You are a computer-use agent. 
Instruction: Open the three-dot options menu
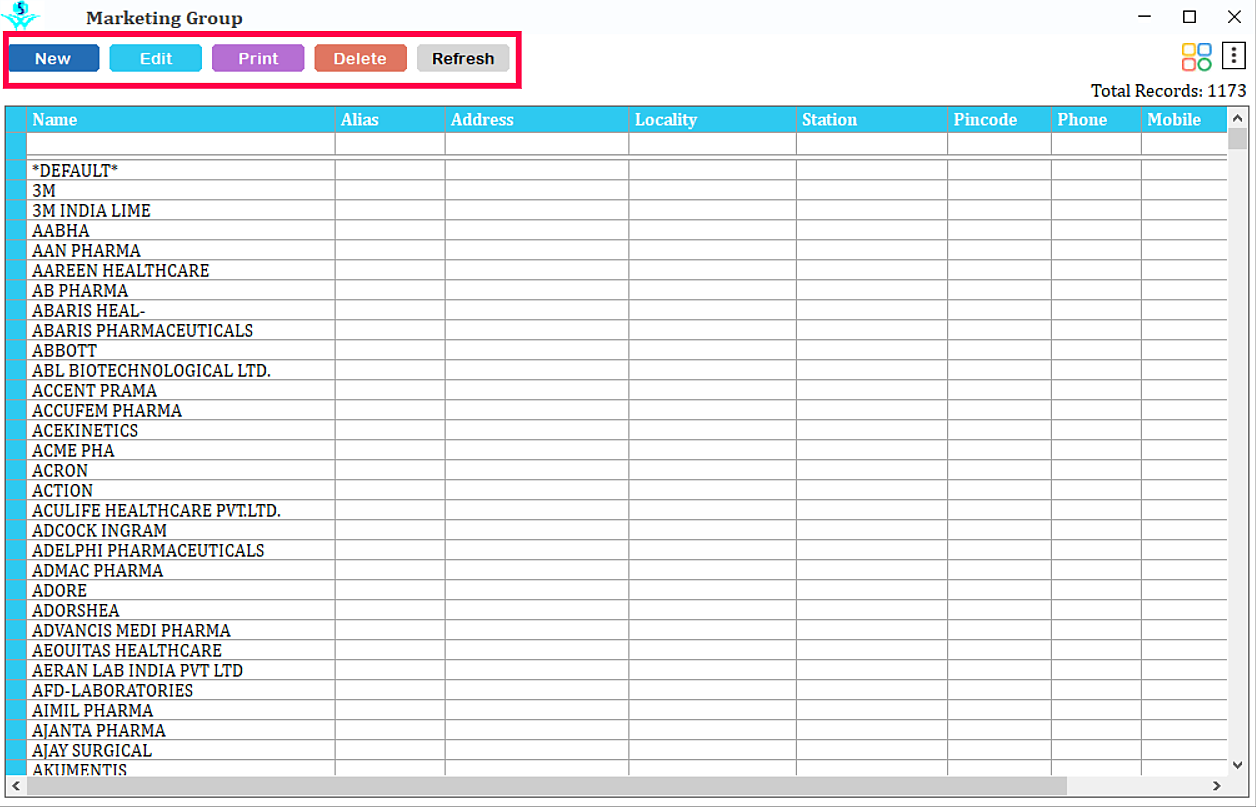[x=1234, y=56]
